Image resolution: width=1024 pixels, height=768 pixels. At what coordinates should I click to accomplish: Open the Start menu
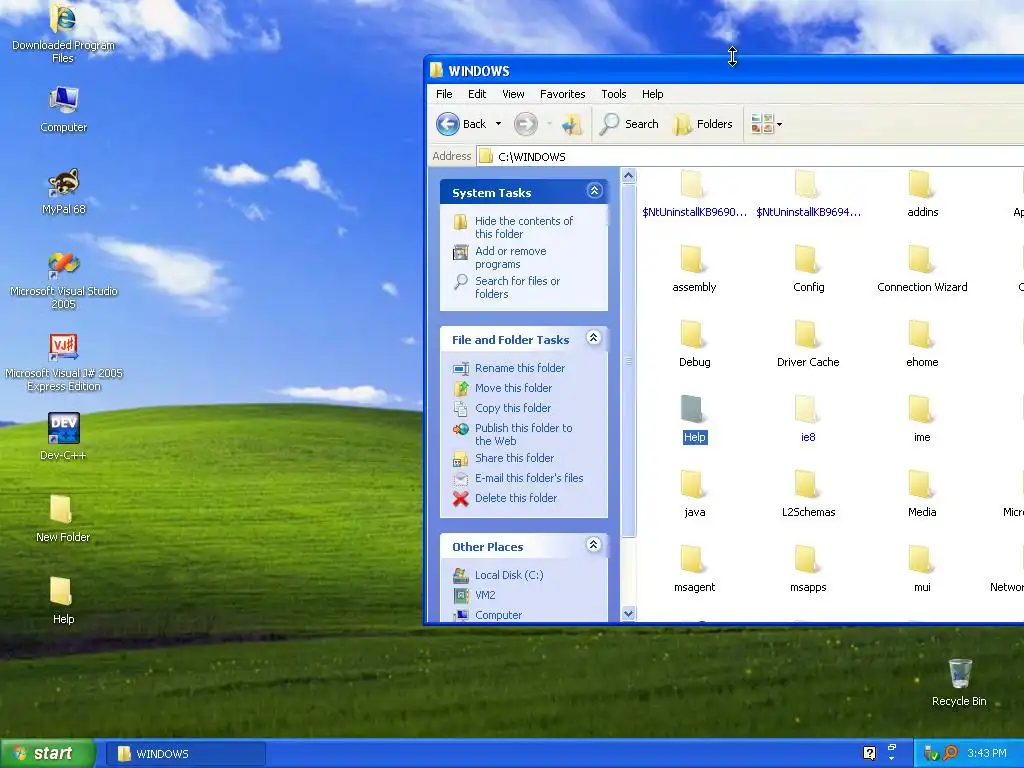(x=48, y=754)
